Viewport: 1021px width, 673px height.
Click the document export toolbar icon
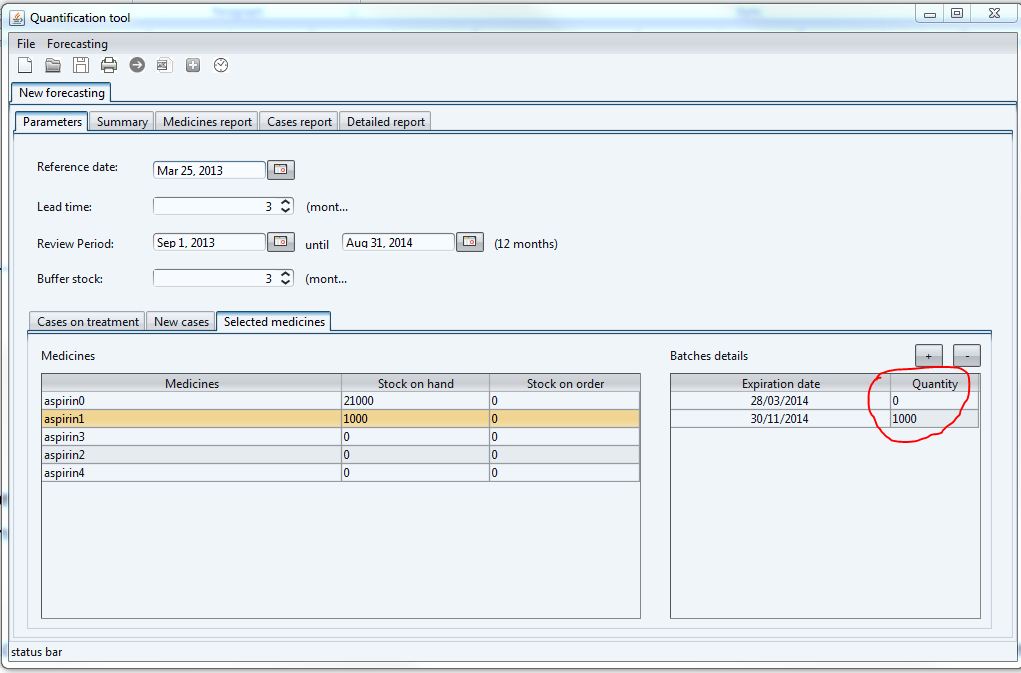click(164, 65)
